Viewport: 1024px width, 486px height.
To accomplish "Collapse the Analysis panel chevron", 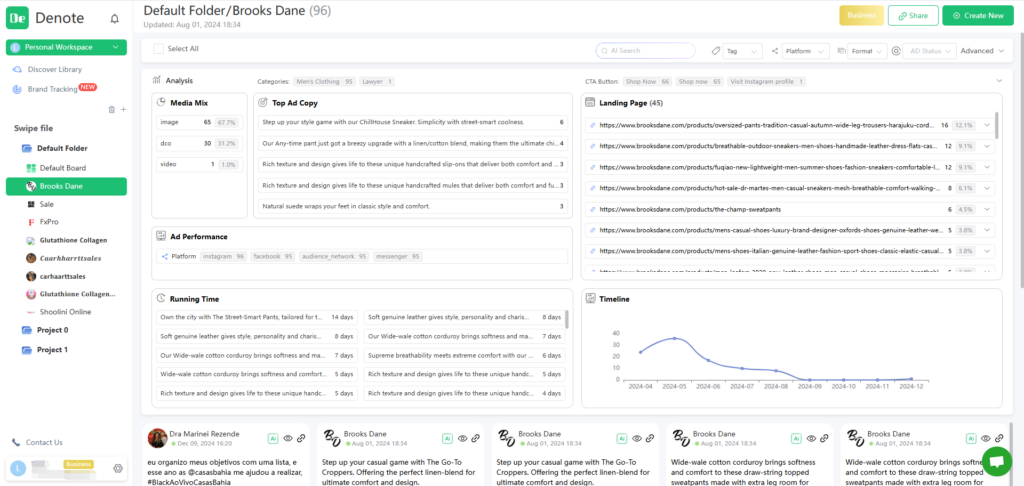I will [x=999, y=80].
